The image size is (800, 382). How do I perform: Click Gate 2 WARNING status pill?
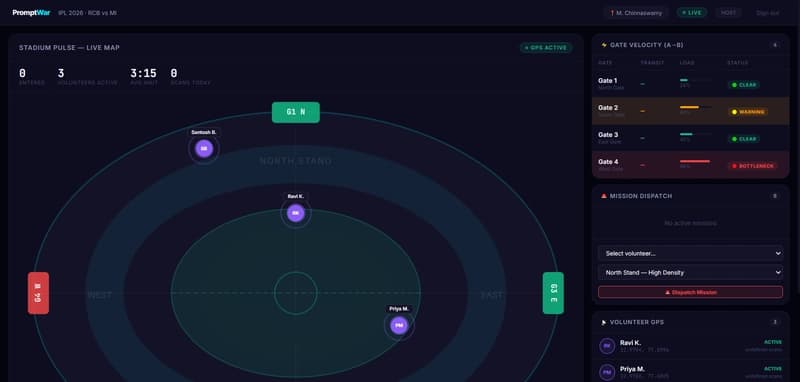click(x=748, y=112)
